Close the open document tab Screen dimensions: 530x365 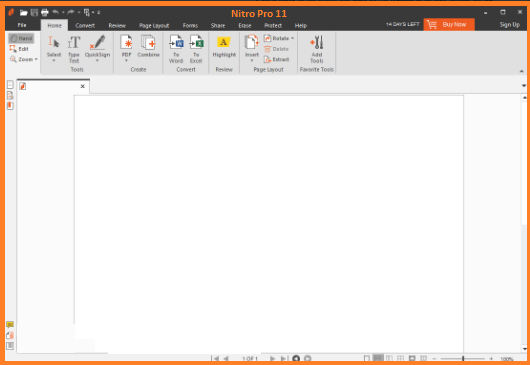pos(82,87)
